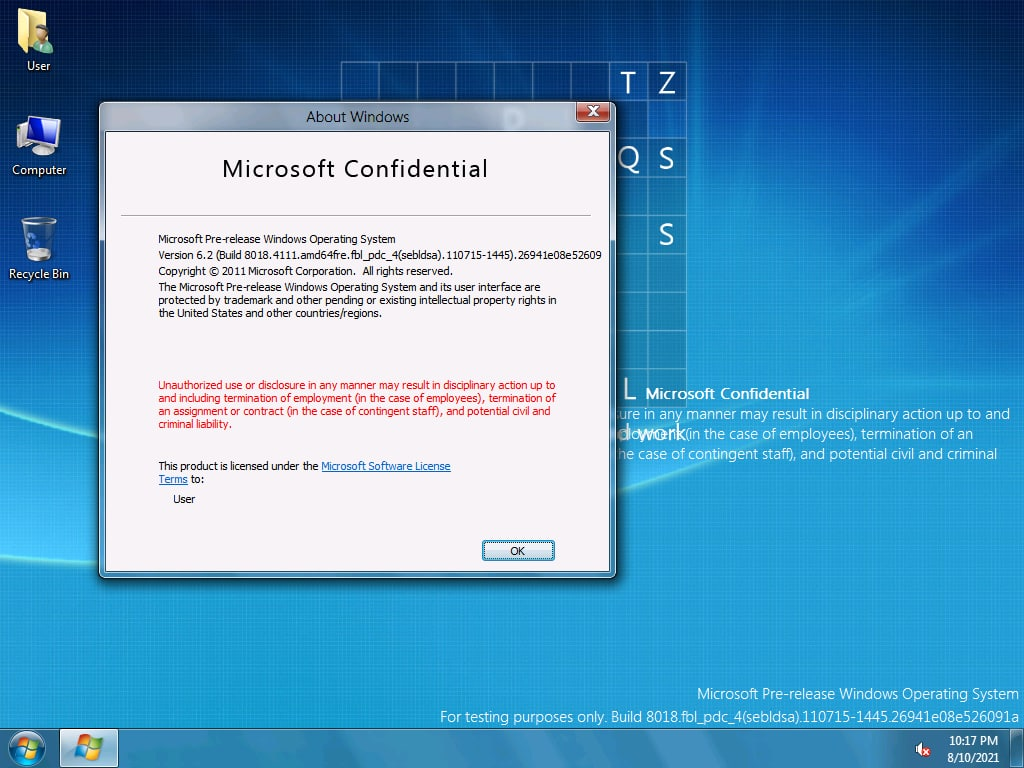Click the muted volume tray icon
The height and width of the screenshot is (768, 1024).
pos(922,750)
